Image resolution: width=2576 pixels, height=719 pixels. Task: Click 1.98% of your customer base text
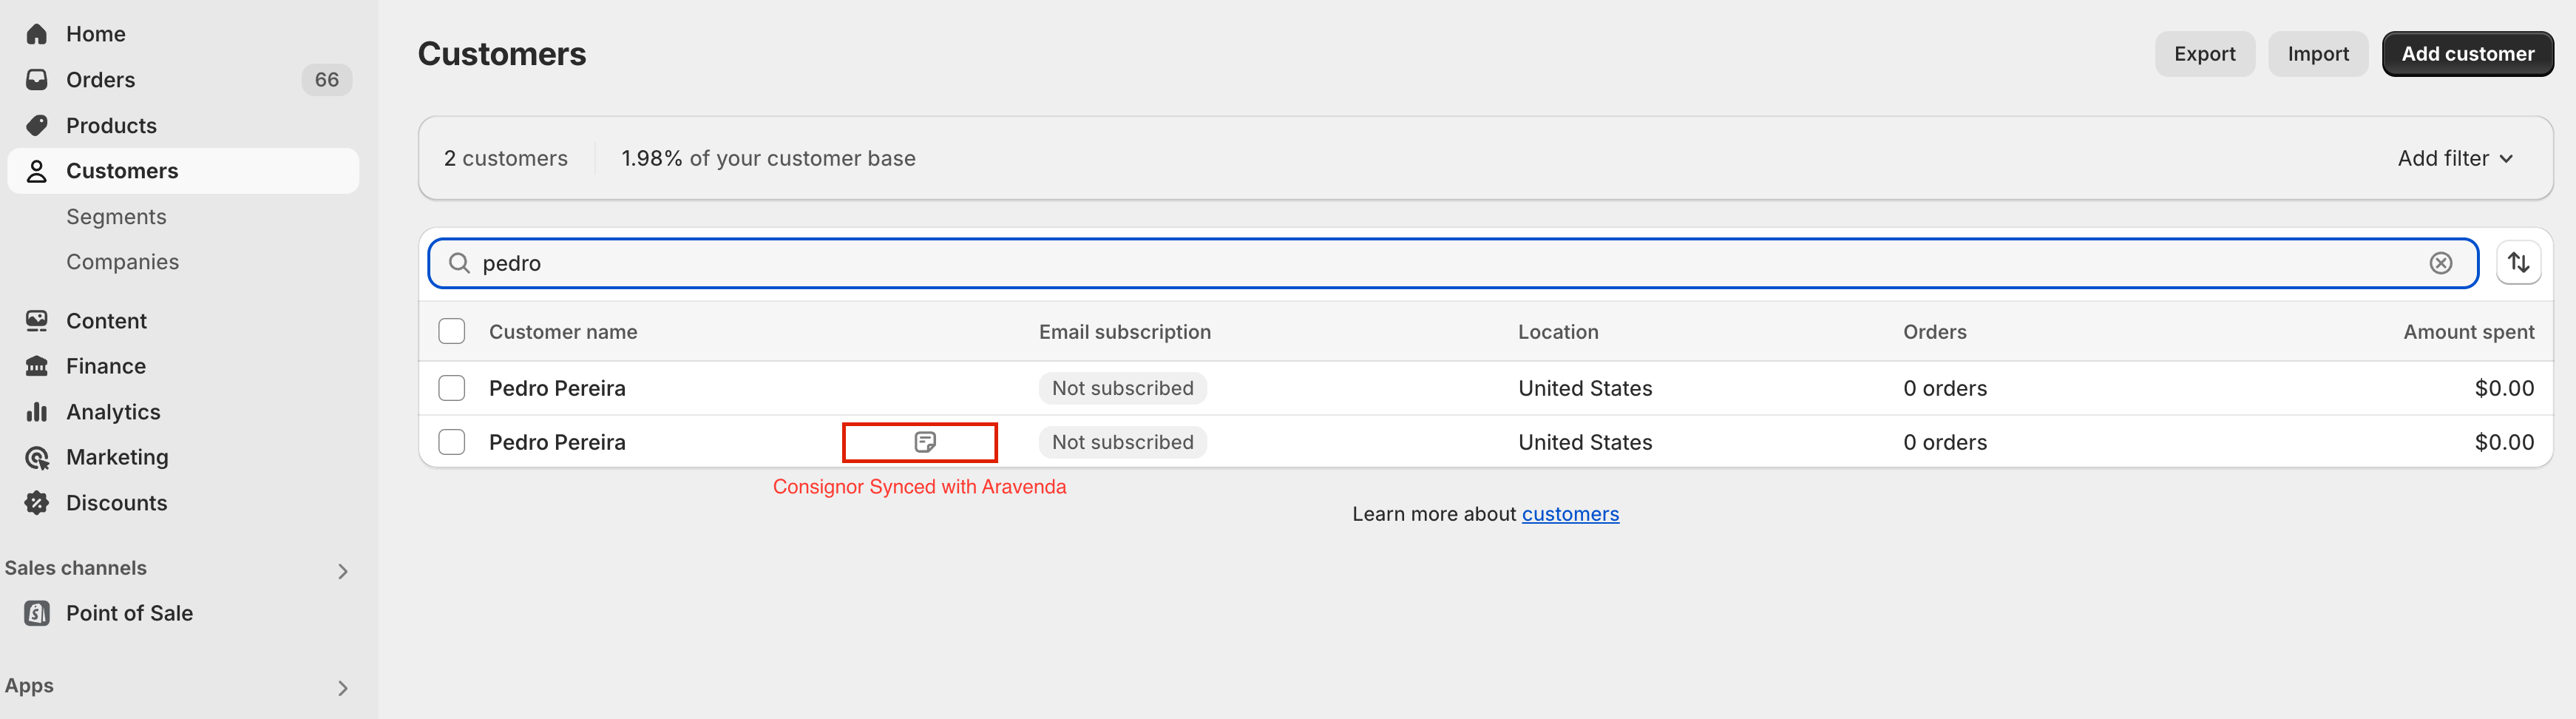tap(768, 158)
